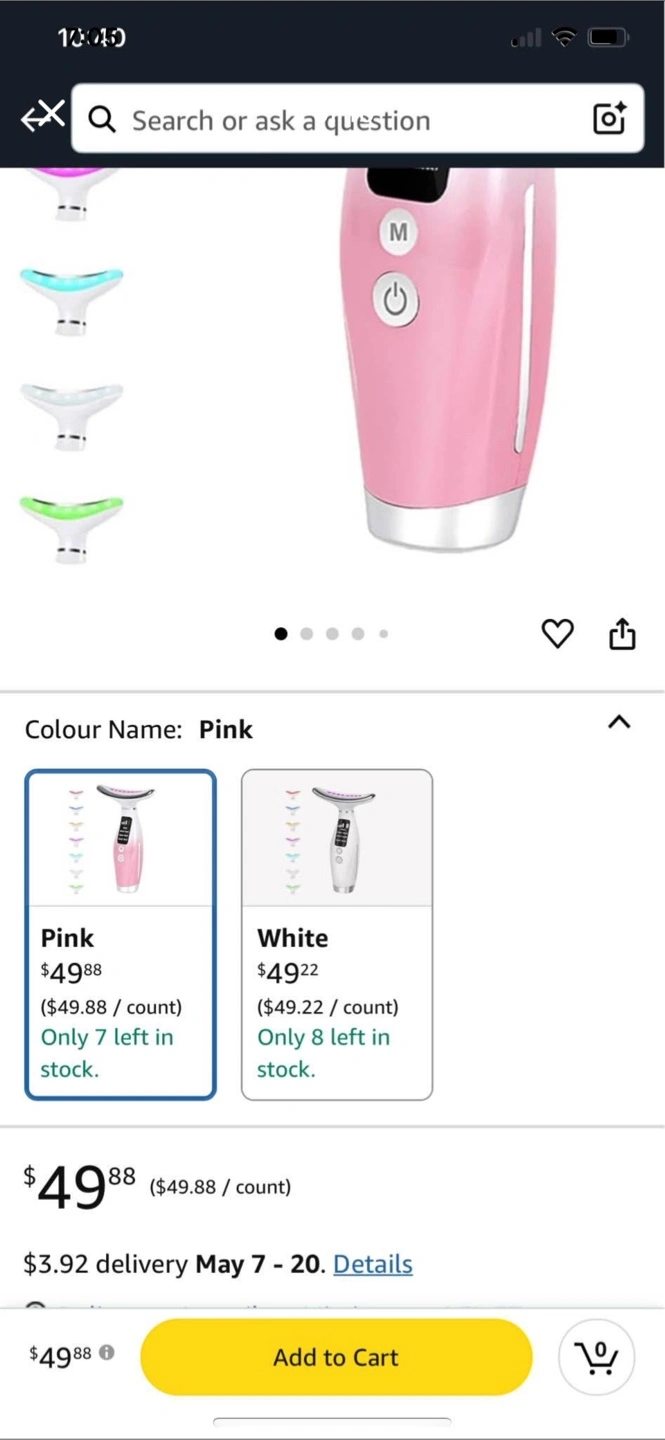Viewport: 665px width, 1440px height.
Task: Open the shopping cart icon
Action: point(597,1357)
